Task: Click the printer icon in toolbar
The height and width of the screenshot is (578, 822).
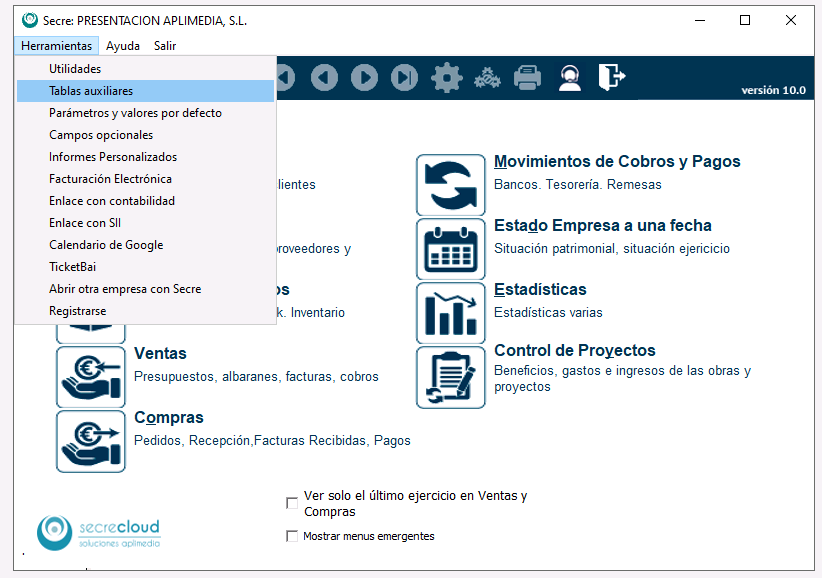Action: point(527,77)
